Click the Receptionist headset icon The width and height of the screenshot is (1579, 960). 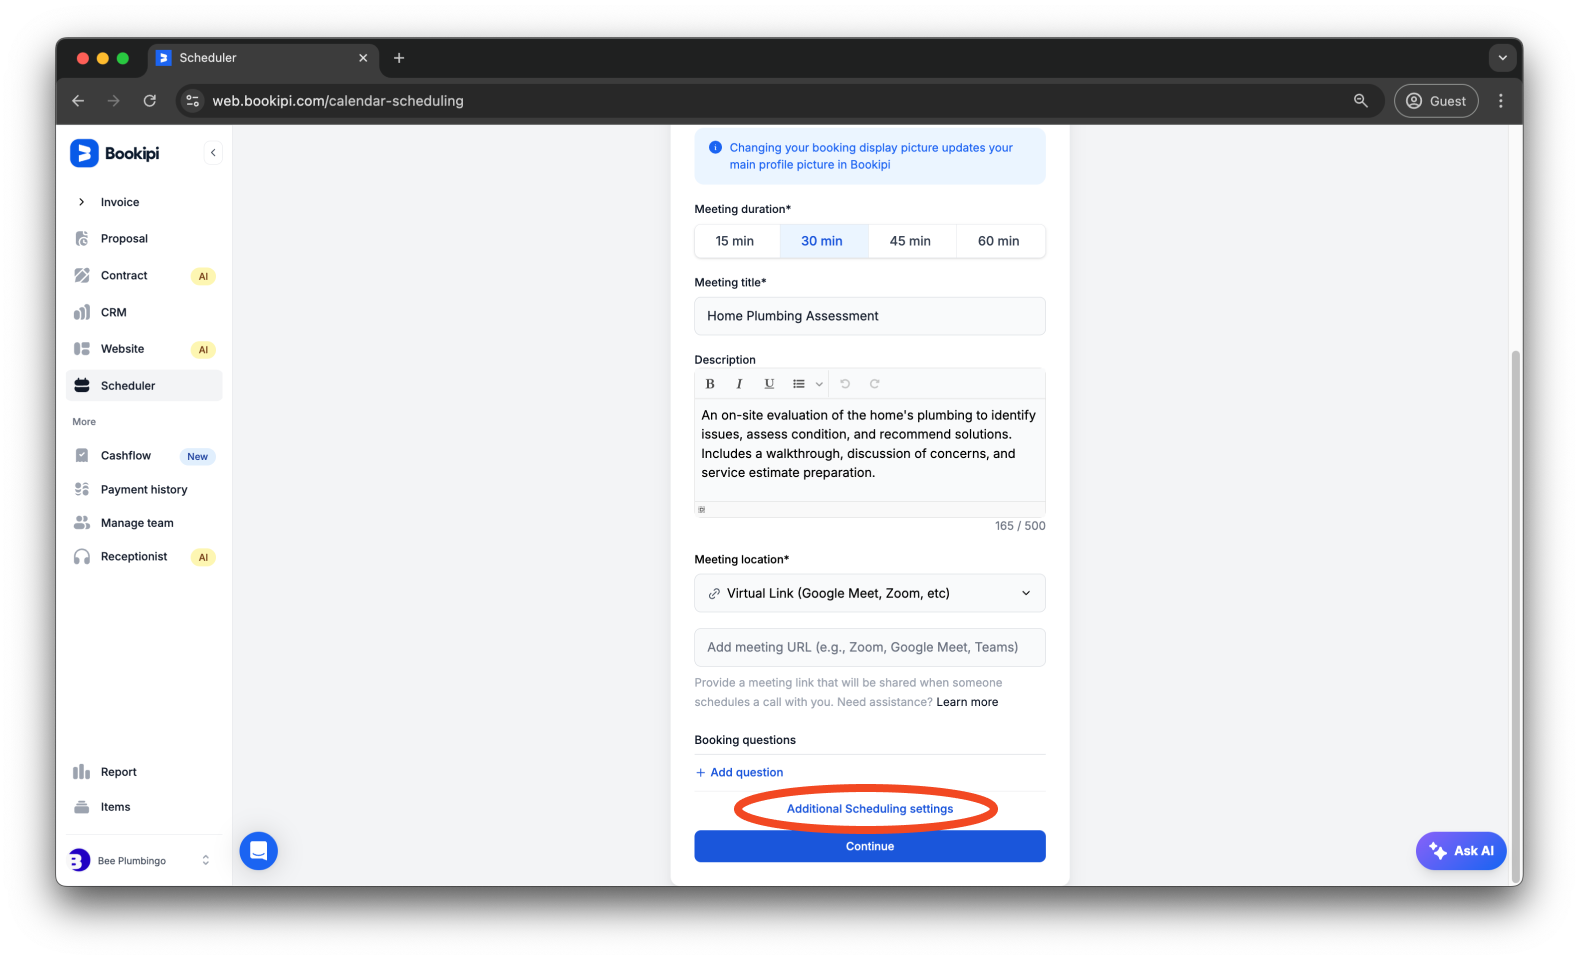(82, 557)
